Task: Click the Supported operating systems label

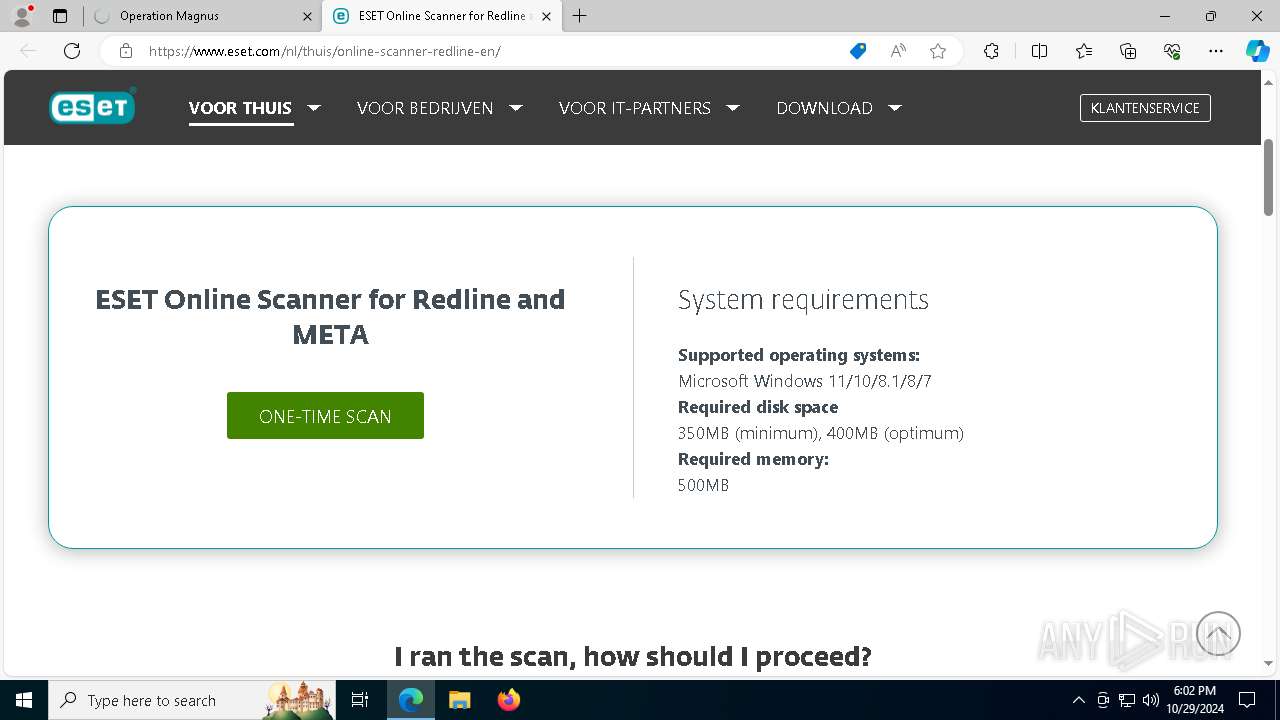Action: pos(799,355)
